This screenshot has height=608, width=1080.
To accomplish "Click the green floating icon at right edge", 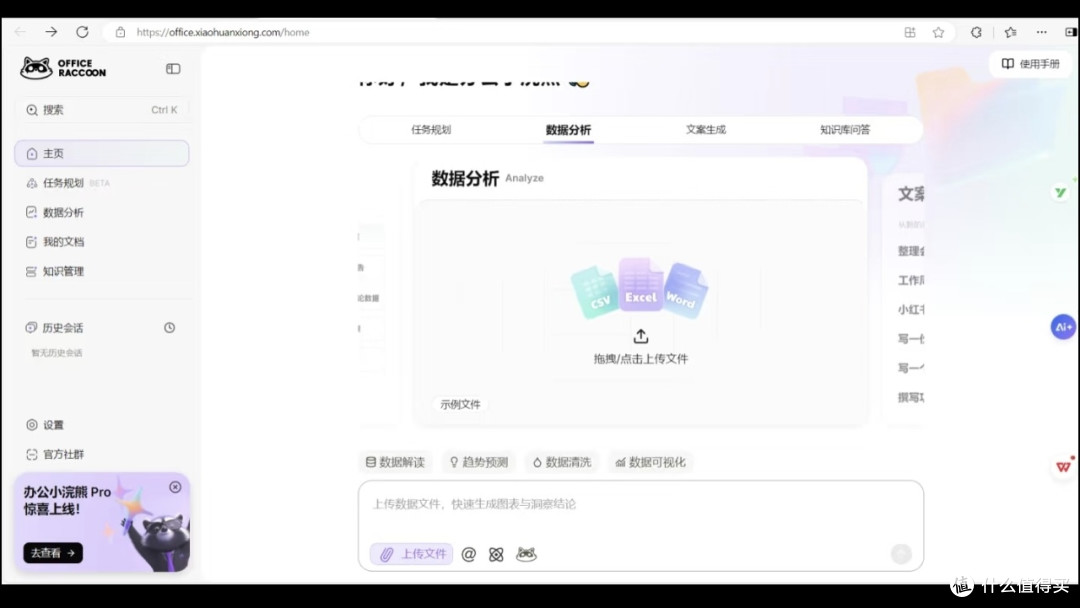I will [1060, 193].
